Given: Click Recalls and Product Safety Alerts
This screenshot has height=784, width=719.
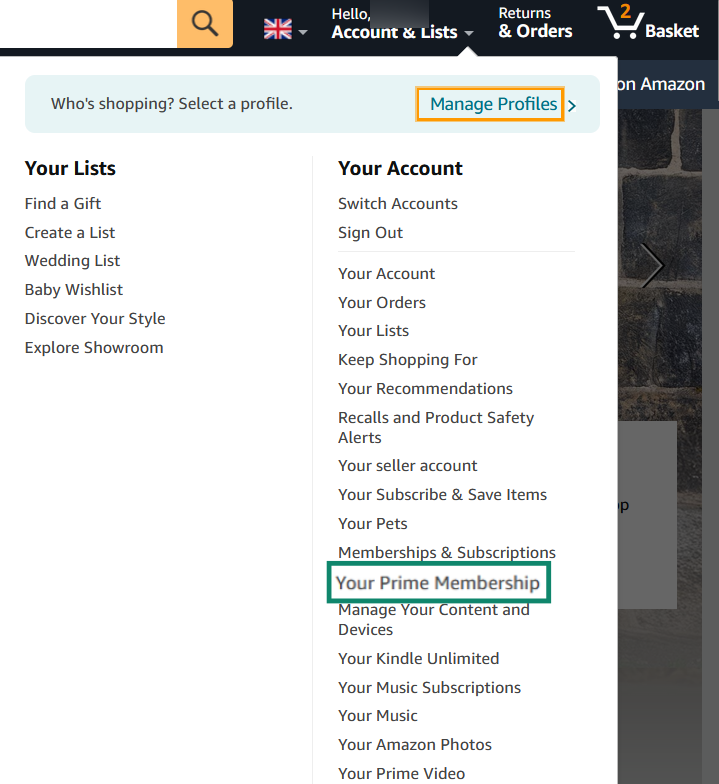Looking at the screenshot, I should 436,427.
